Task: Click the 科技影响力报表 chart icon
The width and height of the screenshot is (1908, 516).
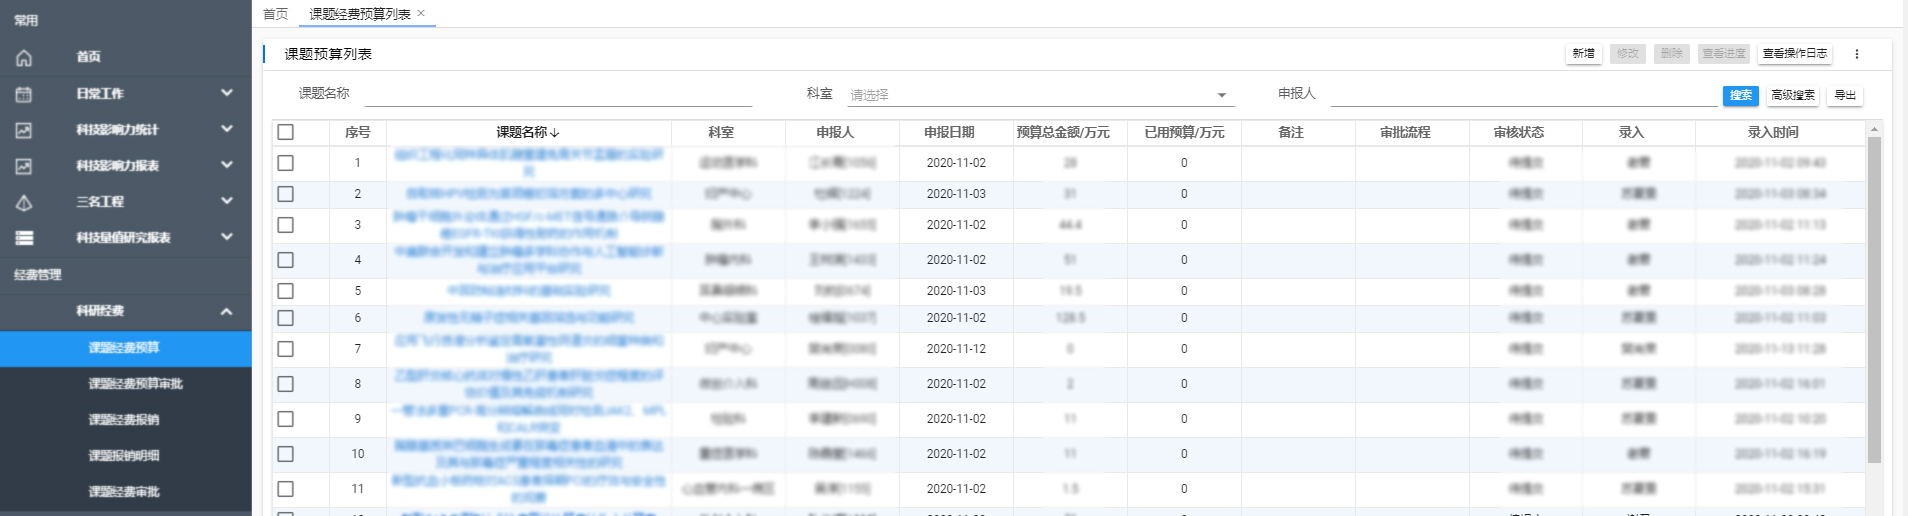Action: pos(24,166)
